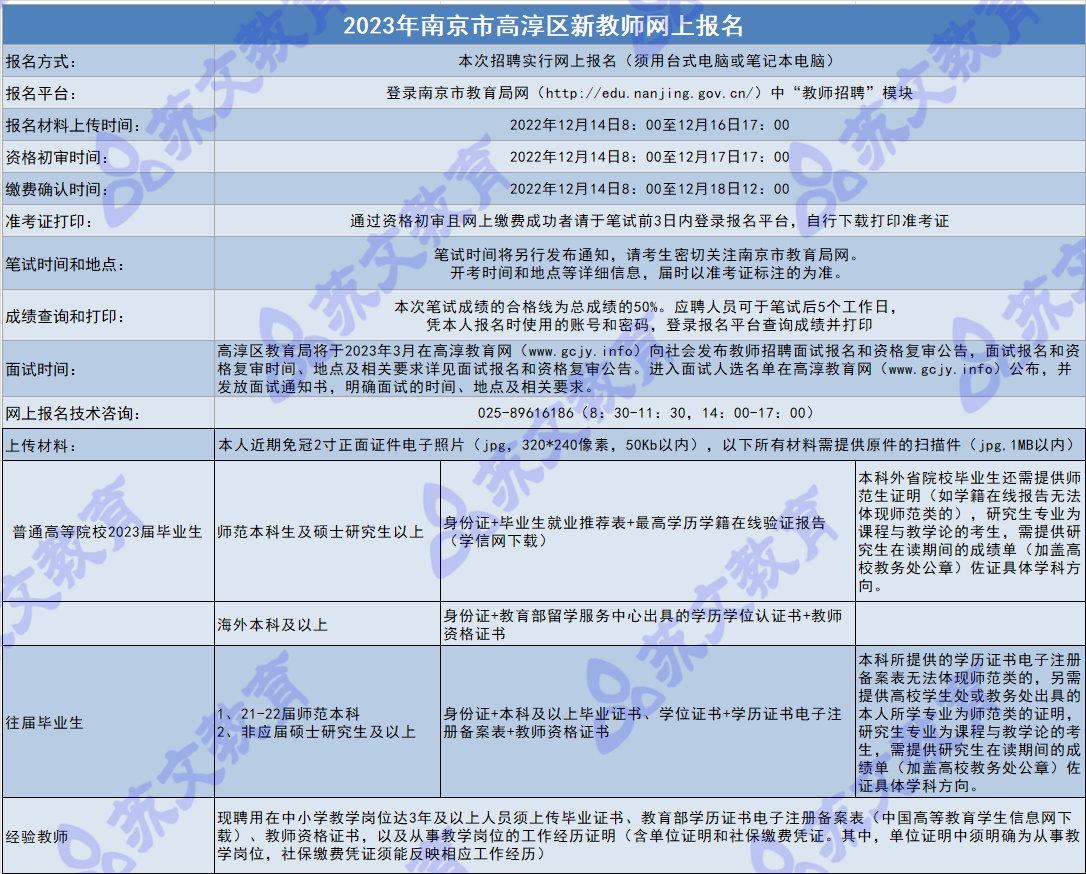Select the "报名材料上传时间:" label
The width and height of the screenshot is (1086, 874).
point(73,125)
